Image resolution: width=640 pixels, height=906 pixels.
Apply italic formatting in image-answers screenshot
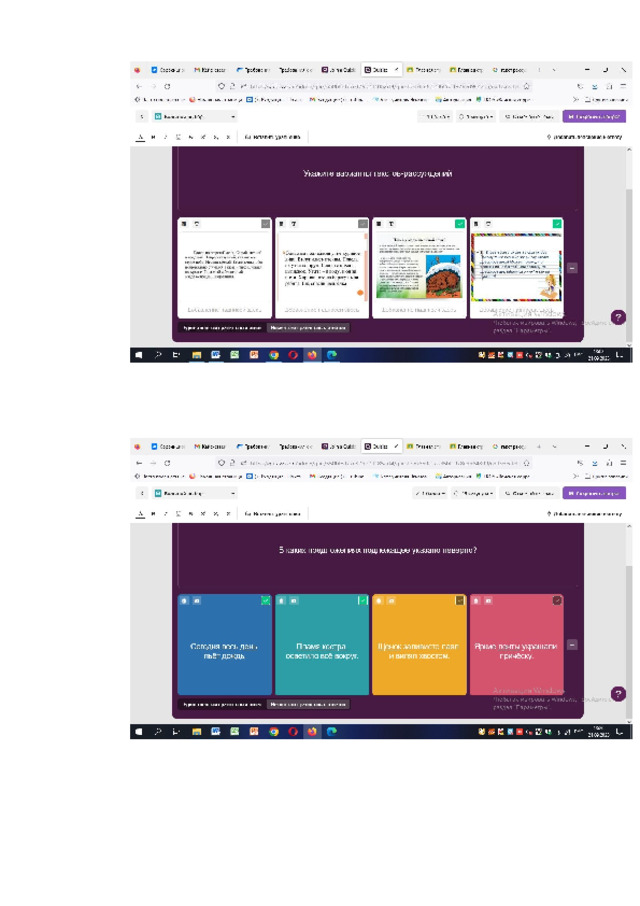(166, 137)
